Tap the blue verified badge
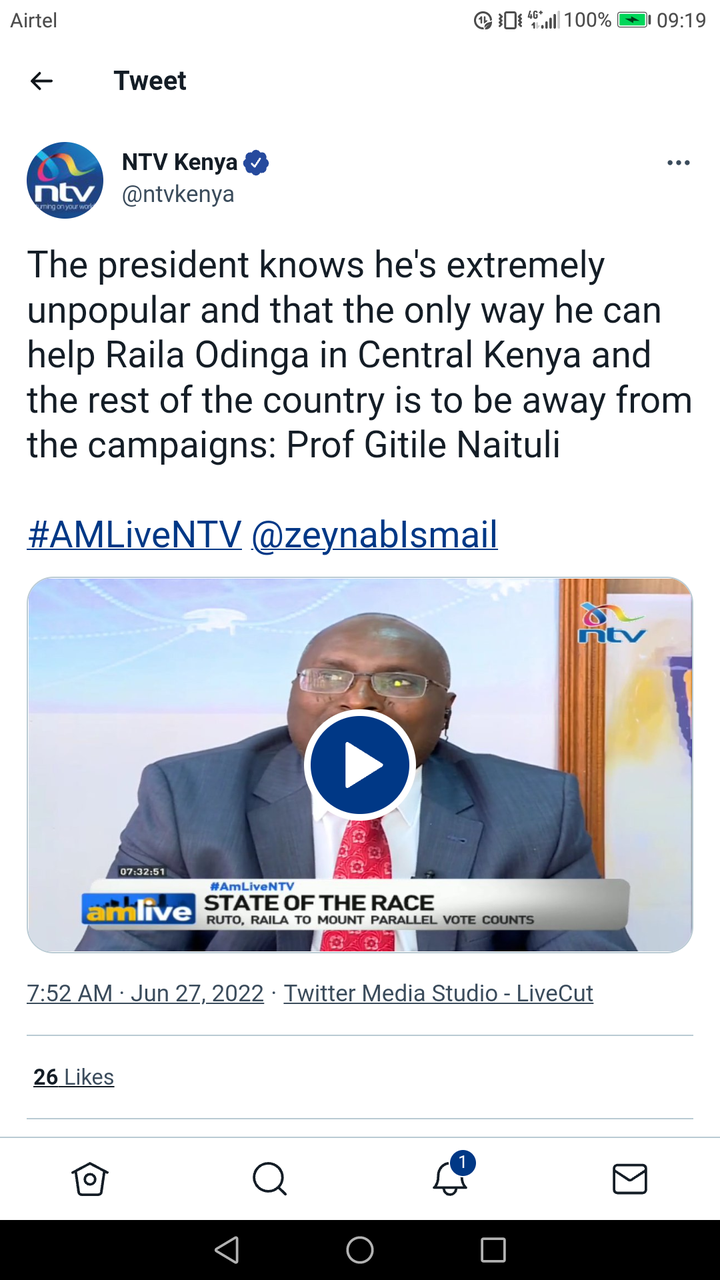The image size is (720, 1280). pos(256,162)
